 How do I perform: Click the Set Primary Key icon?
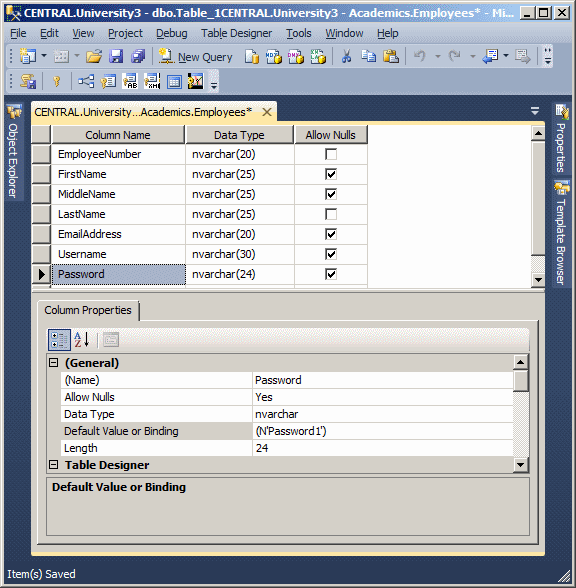pyautogui.click(x=57, y=81)
